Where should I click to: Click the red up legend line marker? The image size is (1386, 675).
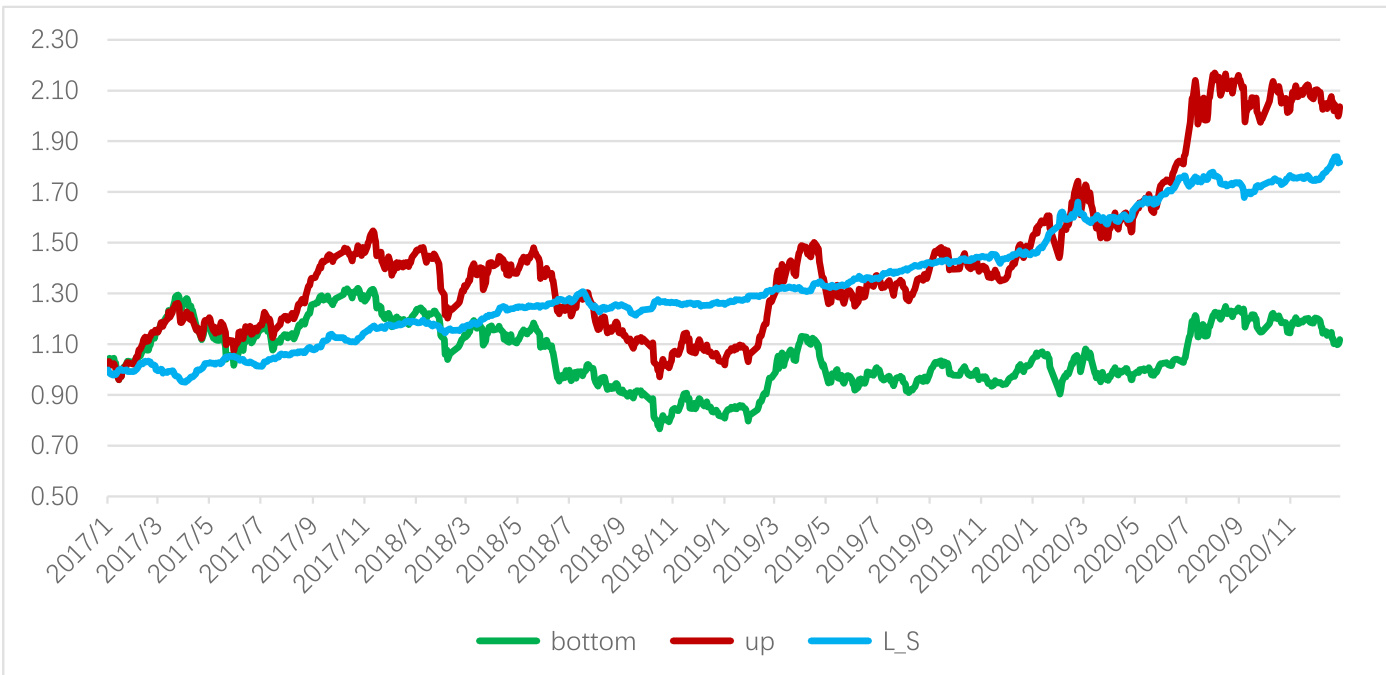click(702, 642)
